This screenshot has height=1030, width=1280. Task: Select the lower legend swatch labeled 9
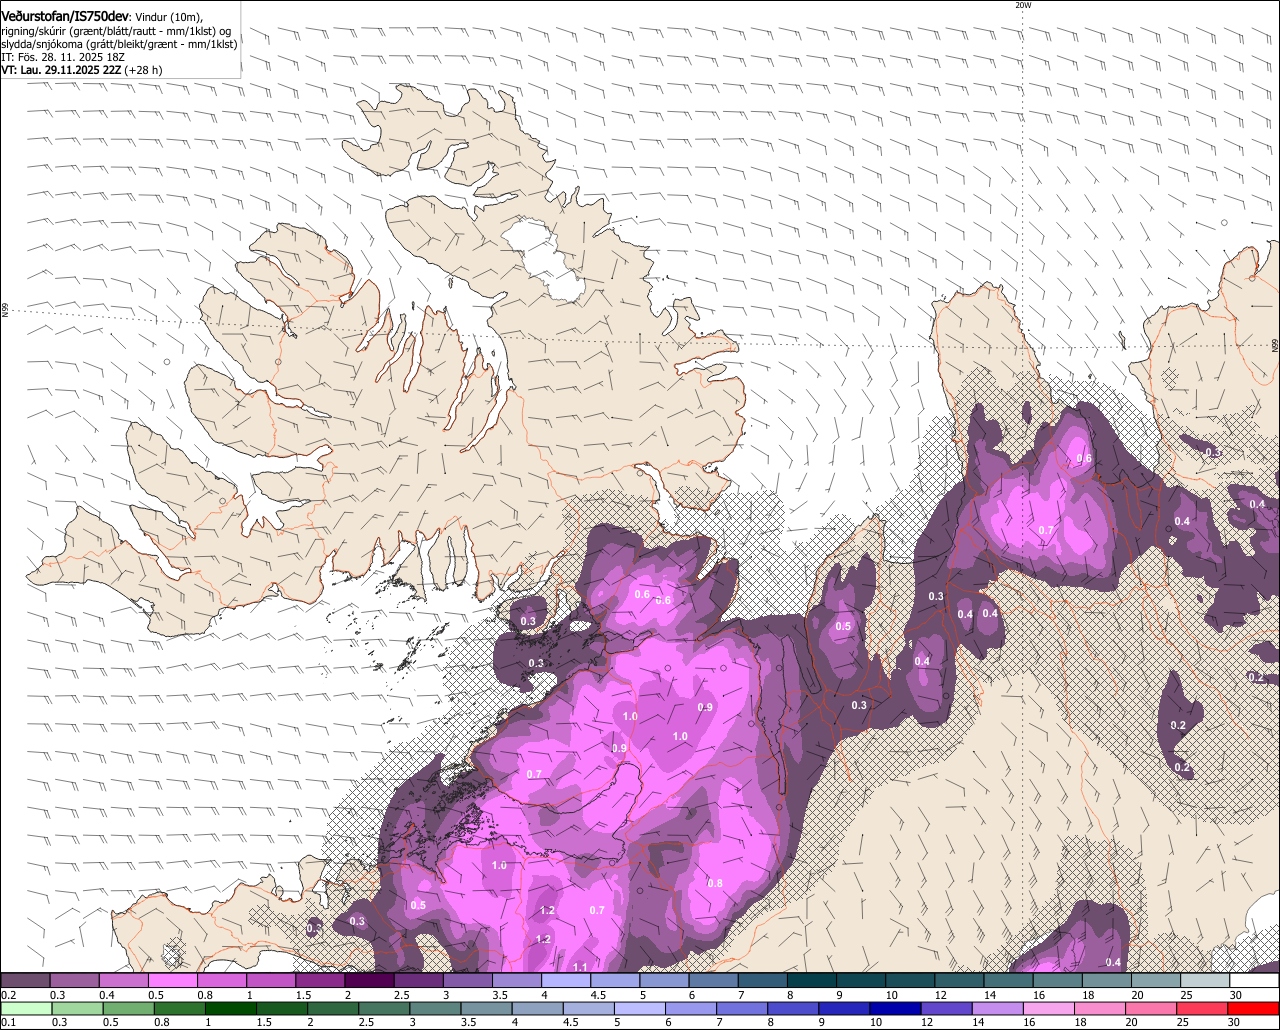pos(843,1009)
